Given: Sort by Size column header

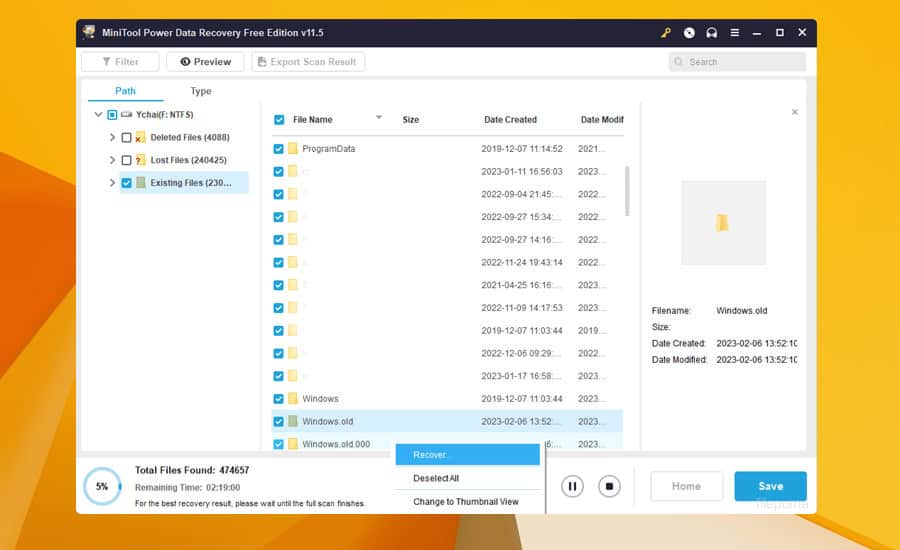Looking at the screenshot, I should (x=410, y=119).
